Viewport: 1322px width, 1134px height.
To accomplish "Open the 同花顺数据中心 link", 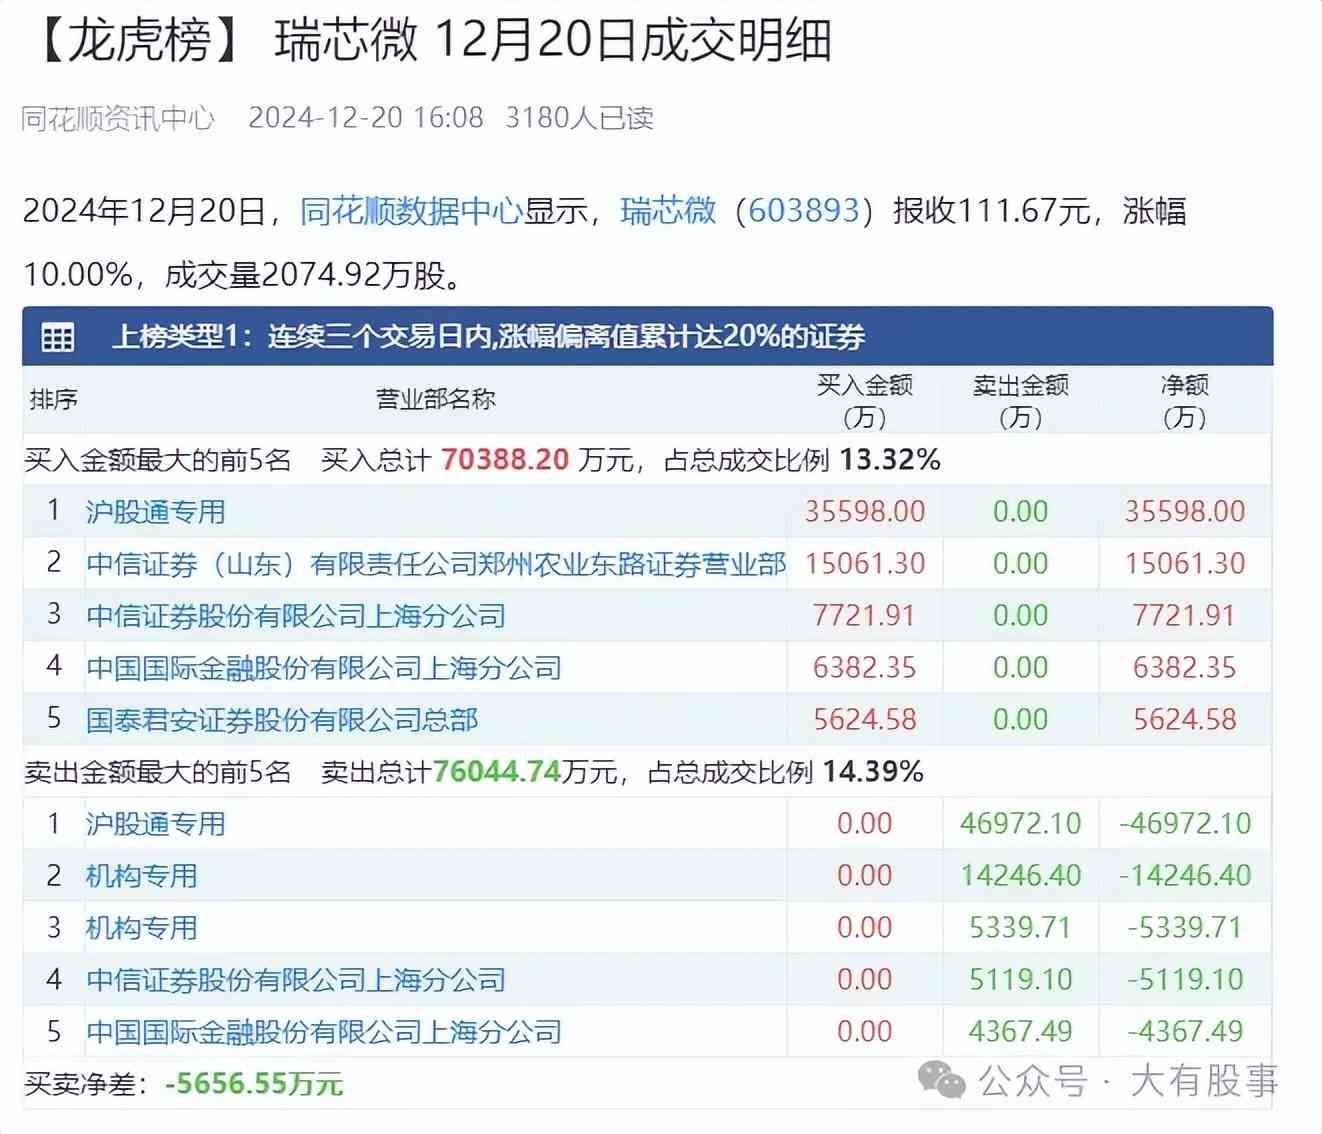I will coord(411,211).
